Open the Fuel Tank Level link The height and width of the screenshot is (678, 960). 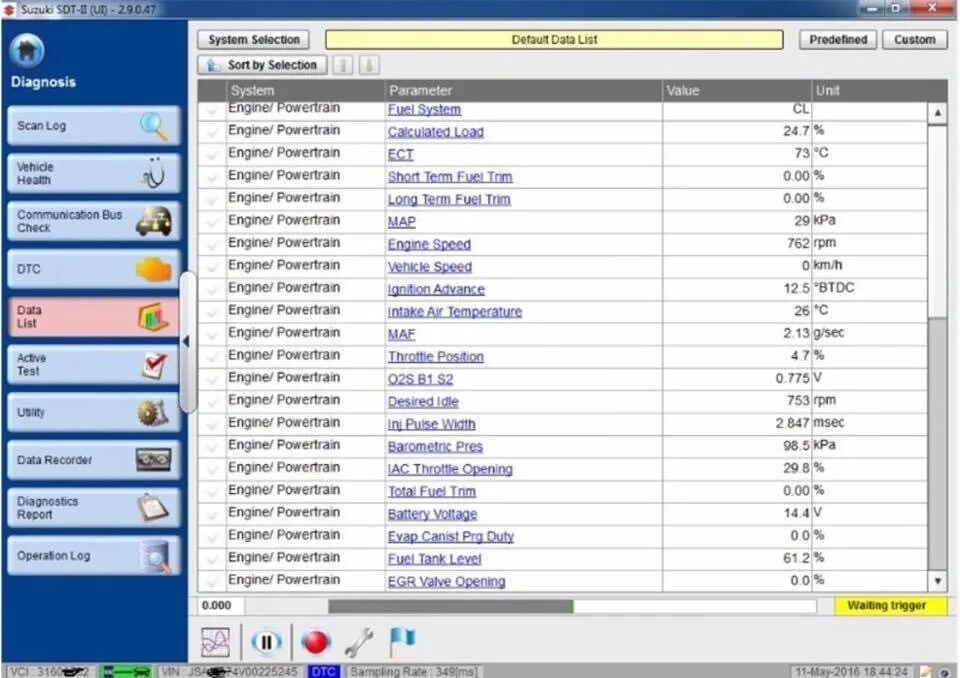point(435,559)
